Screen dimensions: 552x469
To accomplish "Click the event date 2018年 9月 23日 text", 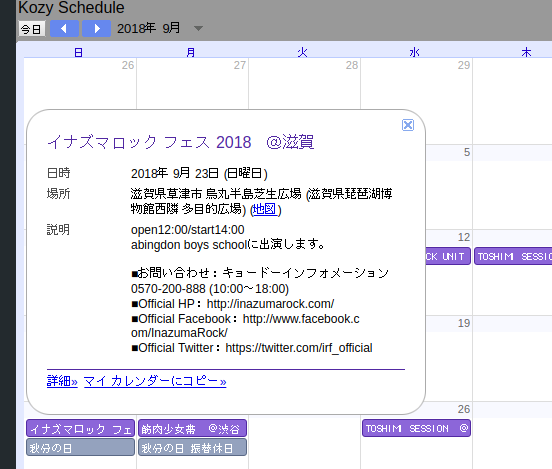I will click(x=199, y=173).
